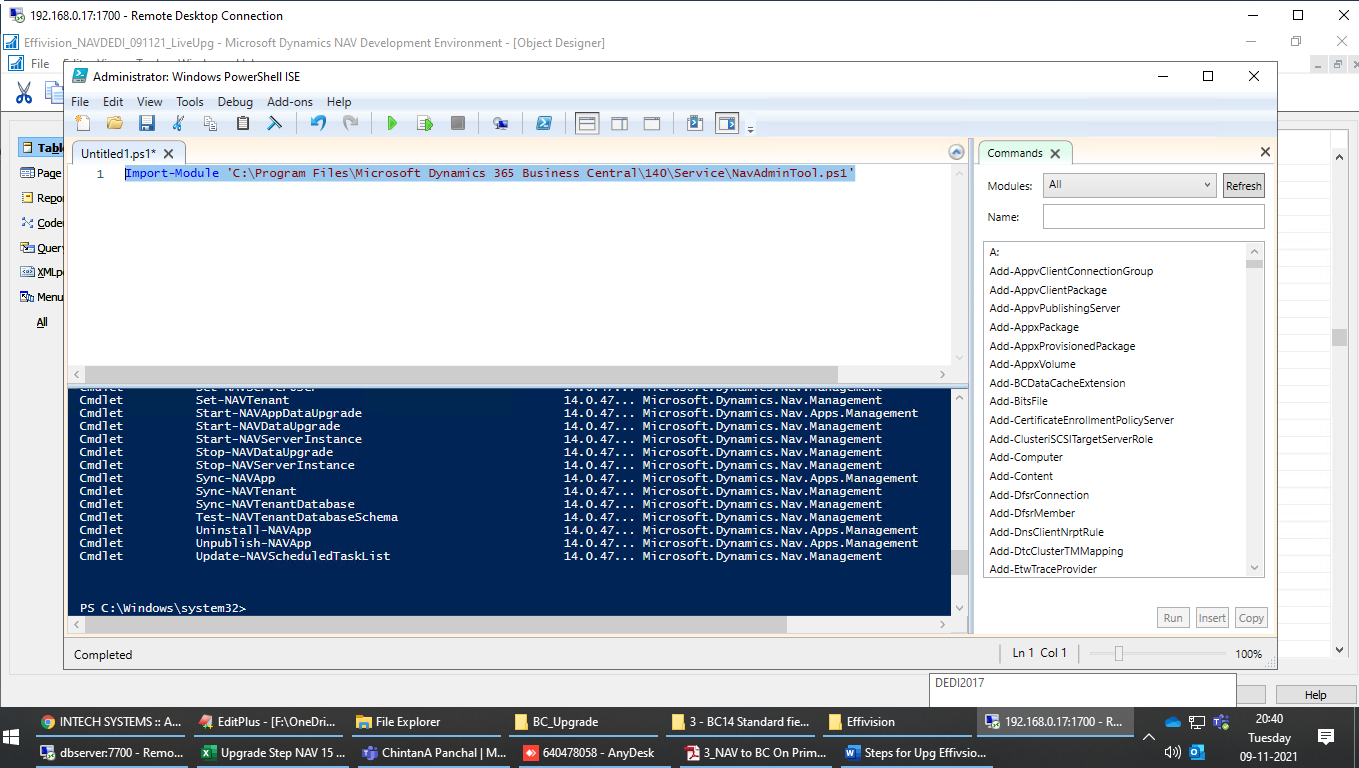Open the Upgrade Step NAV Excel taskbar item

(x=273, y=753)
